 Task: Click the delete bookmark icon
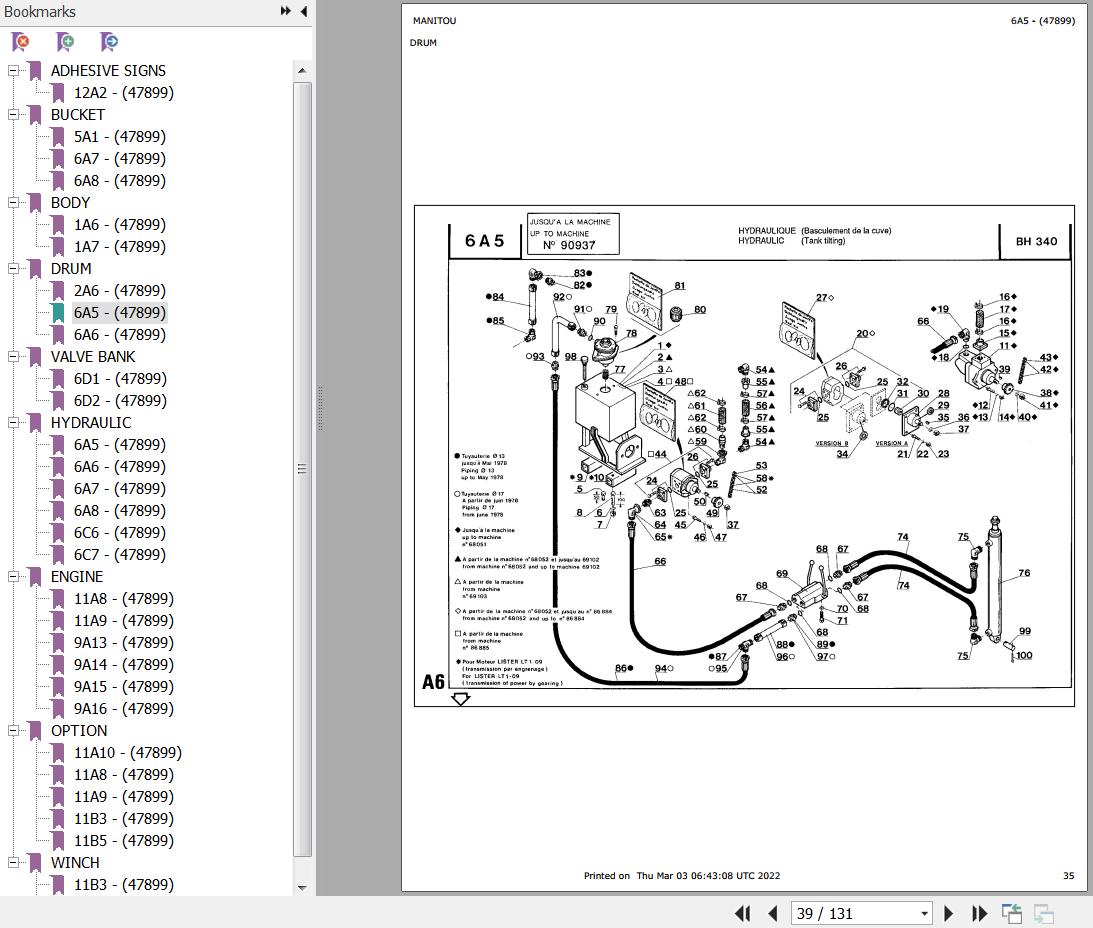21,42
